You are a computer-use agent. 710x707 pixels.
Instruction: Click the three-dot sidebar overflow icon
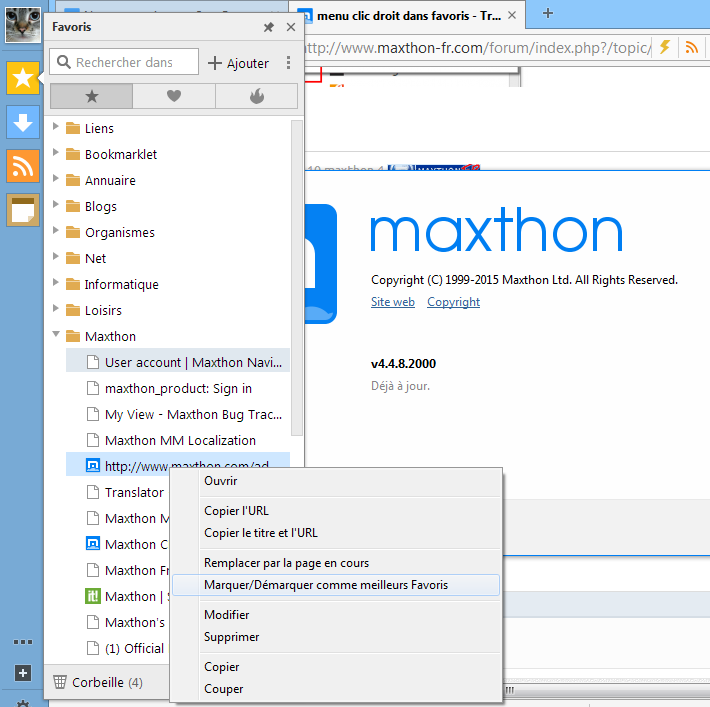click(23, 642)
